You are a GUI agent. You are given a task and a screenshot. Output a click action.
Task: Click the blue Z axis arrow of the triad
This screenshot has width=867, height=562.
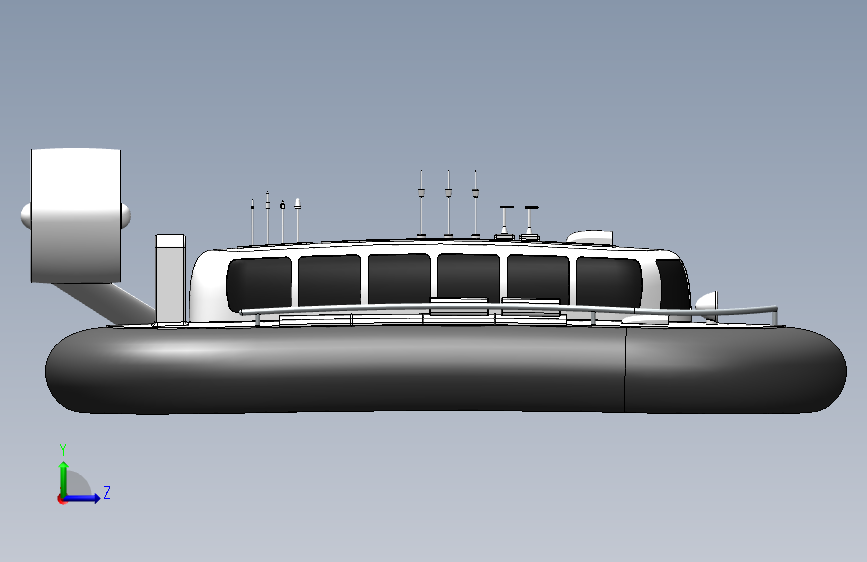coord(83,498)
